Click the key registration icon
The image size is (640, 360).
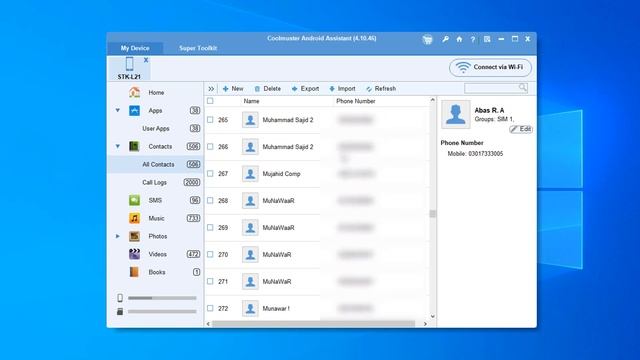tap(445, 39)
